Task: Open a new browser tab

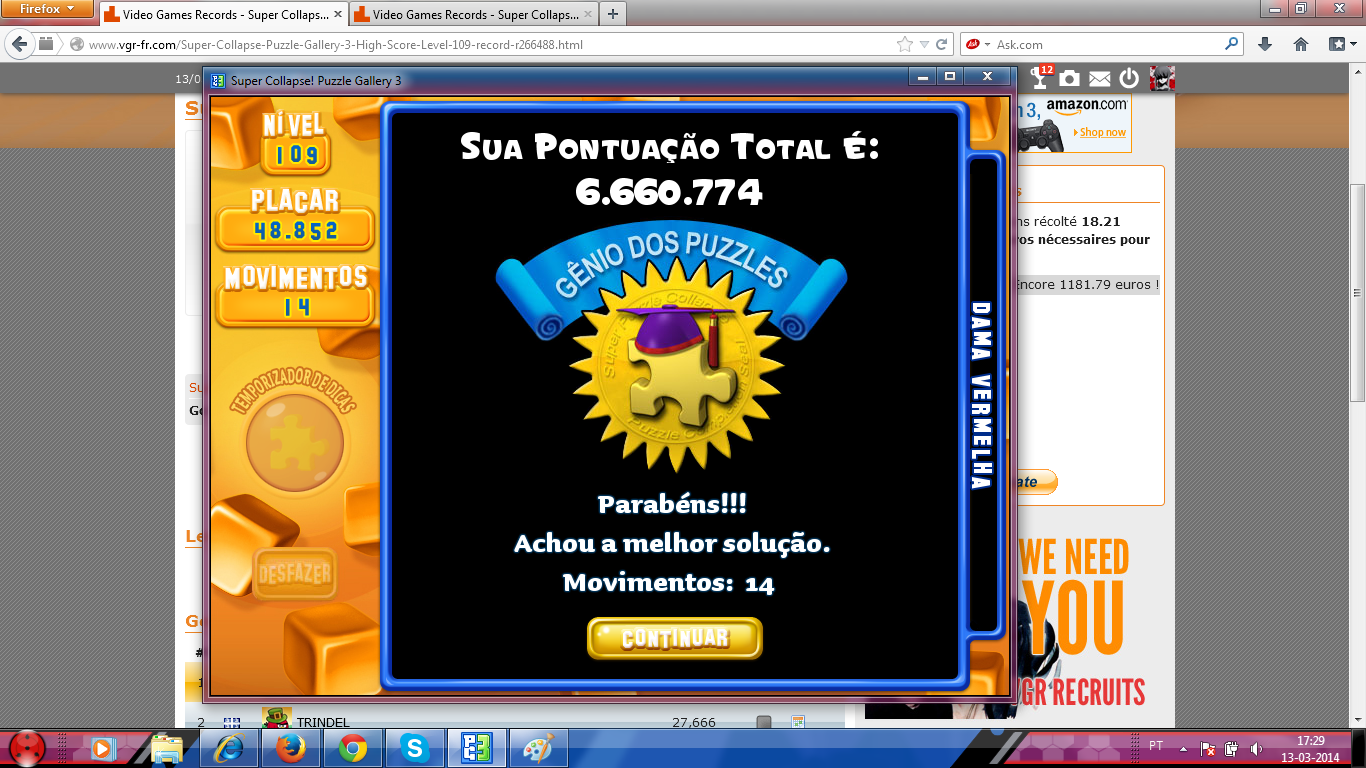Action: tap(612, 14)
